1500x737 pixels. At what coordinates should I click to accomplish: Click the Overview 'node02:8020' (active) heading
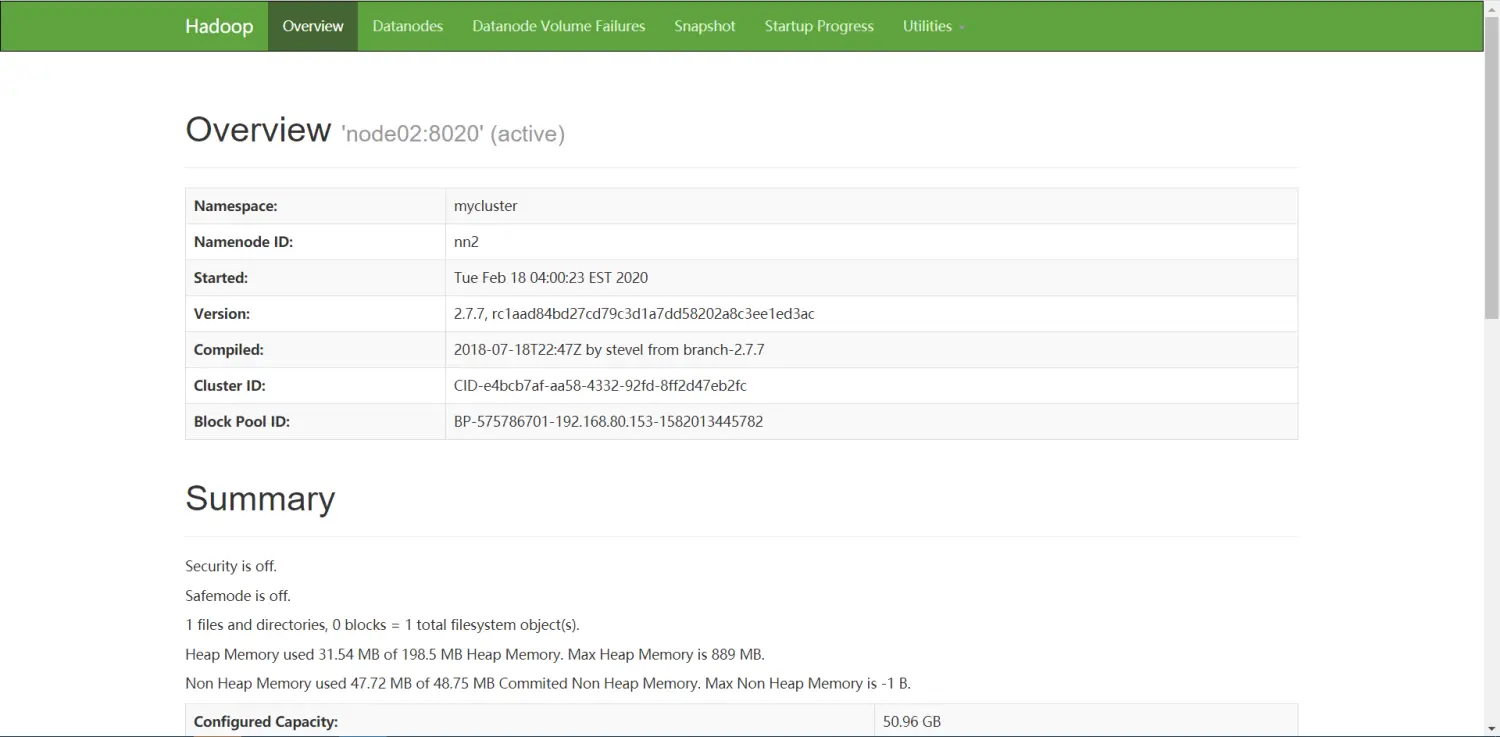tap(375, 131)
